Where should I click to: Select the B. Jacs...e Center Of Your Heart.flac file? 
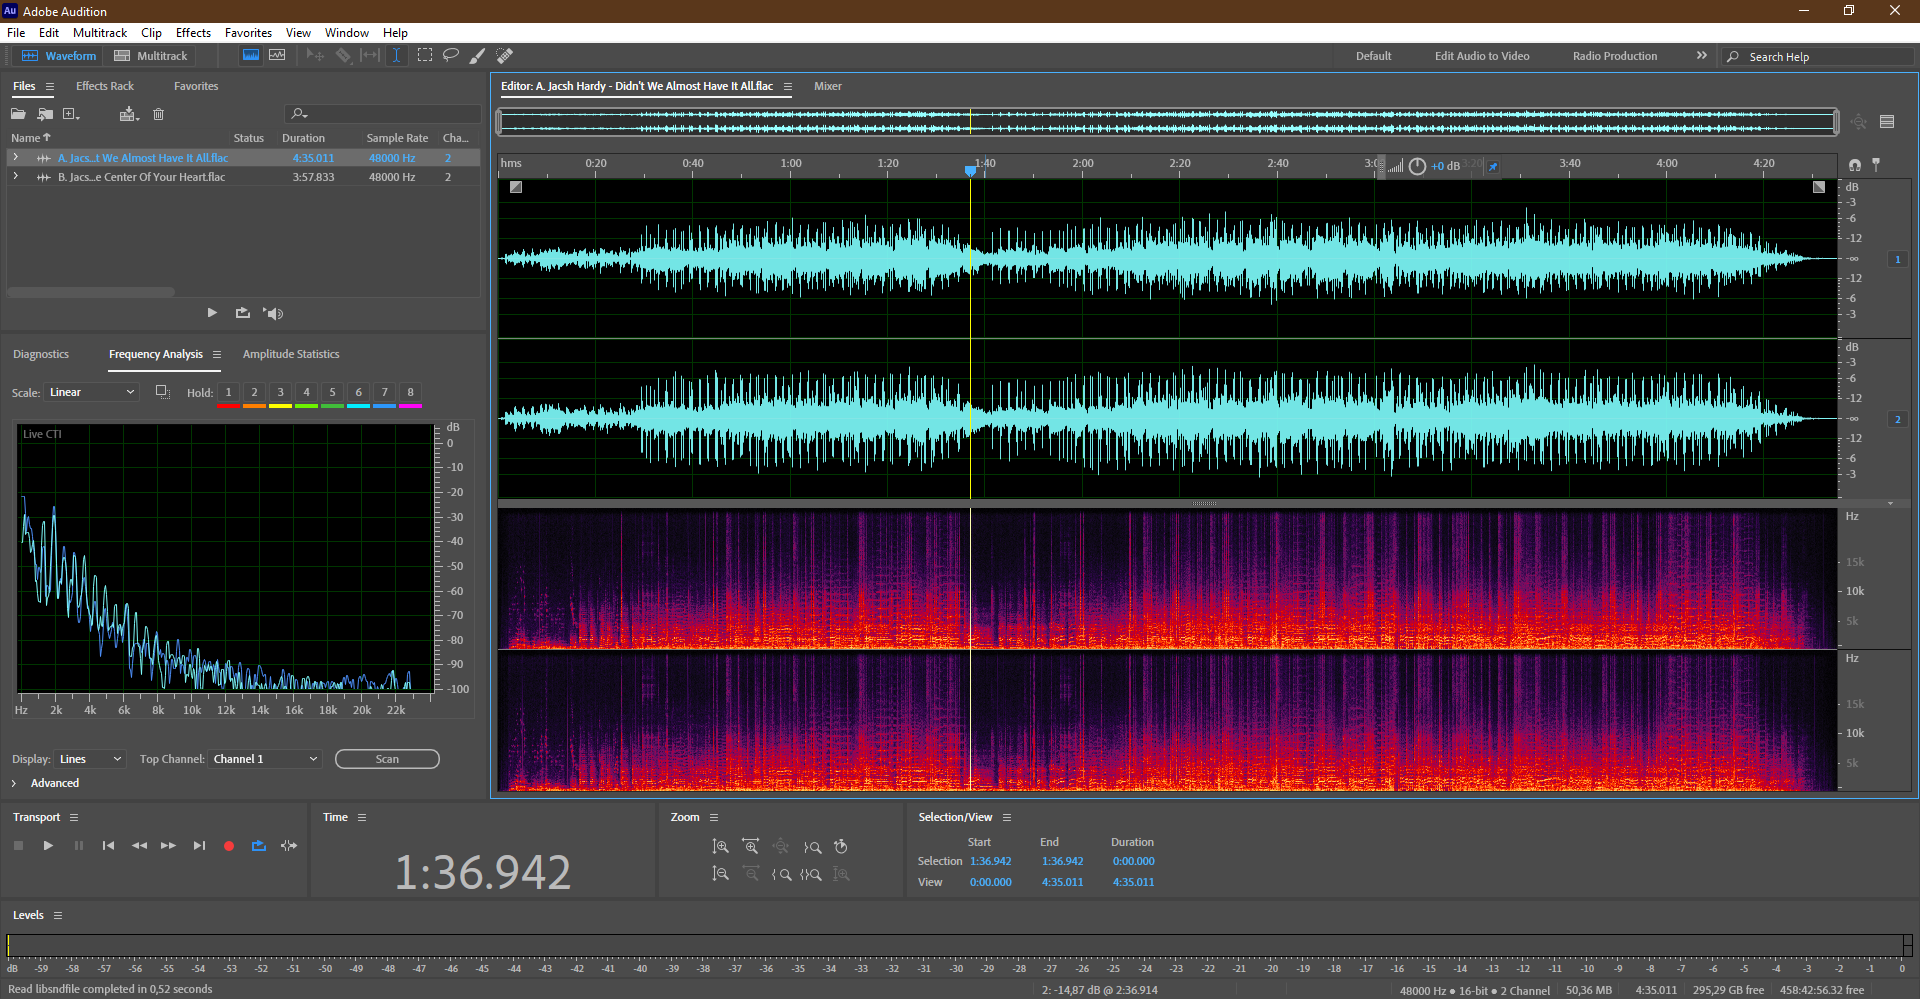pyautogui.click(x=141, y=177)
